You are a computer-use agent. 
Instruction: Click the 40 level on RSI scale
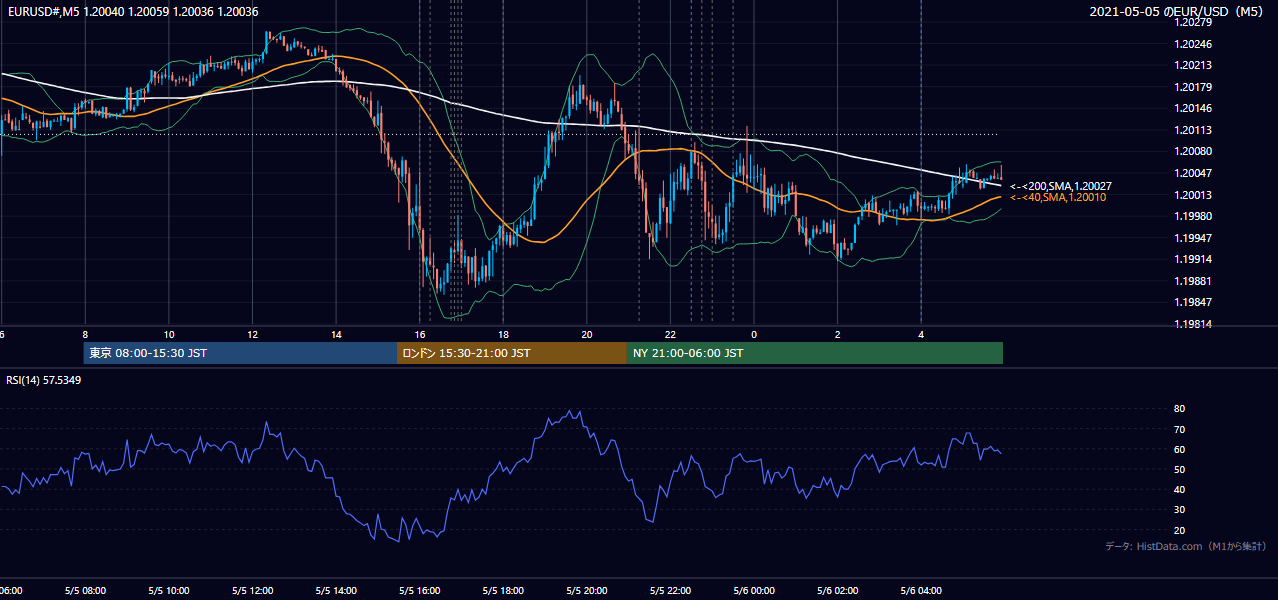(1179, 489)
